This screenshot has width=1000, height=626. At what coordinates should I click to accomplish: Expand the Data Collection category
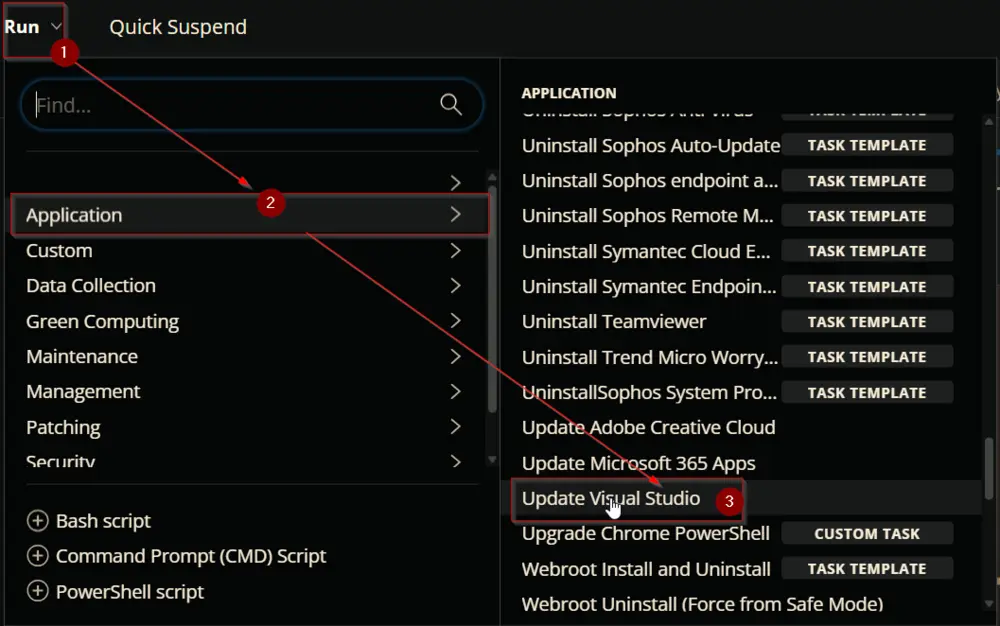pyautogui.click(x=244, y=286)
